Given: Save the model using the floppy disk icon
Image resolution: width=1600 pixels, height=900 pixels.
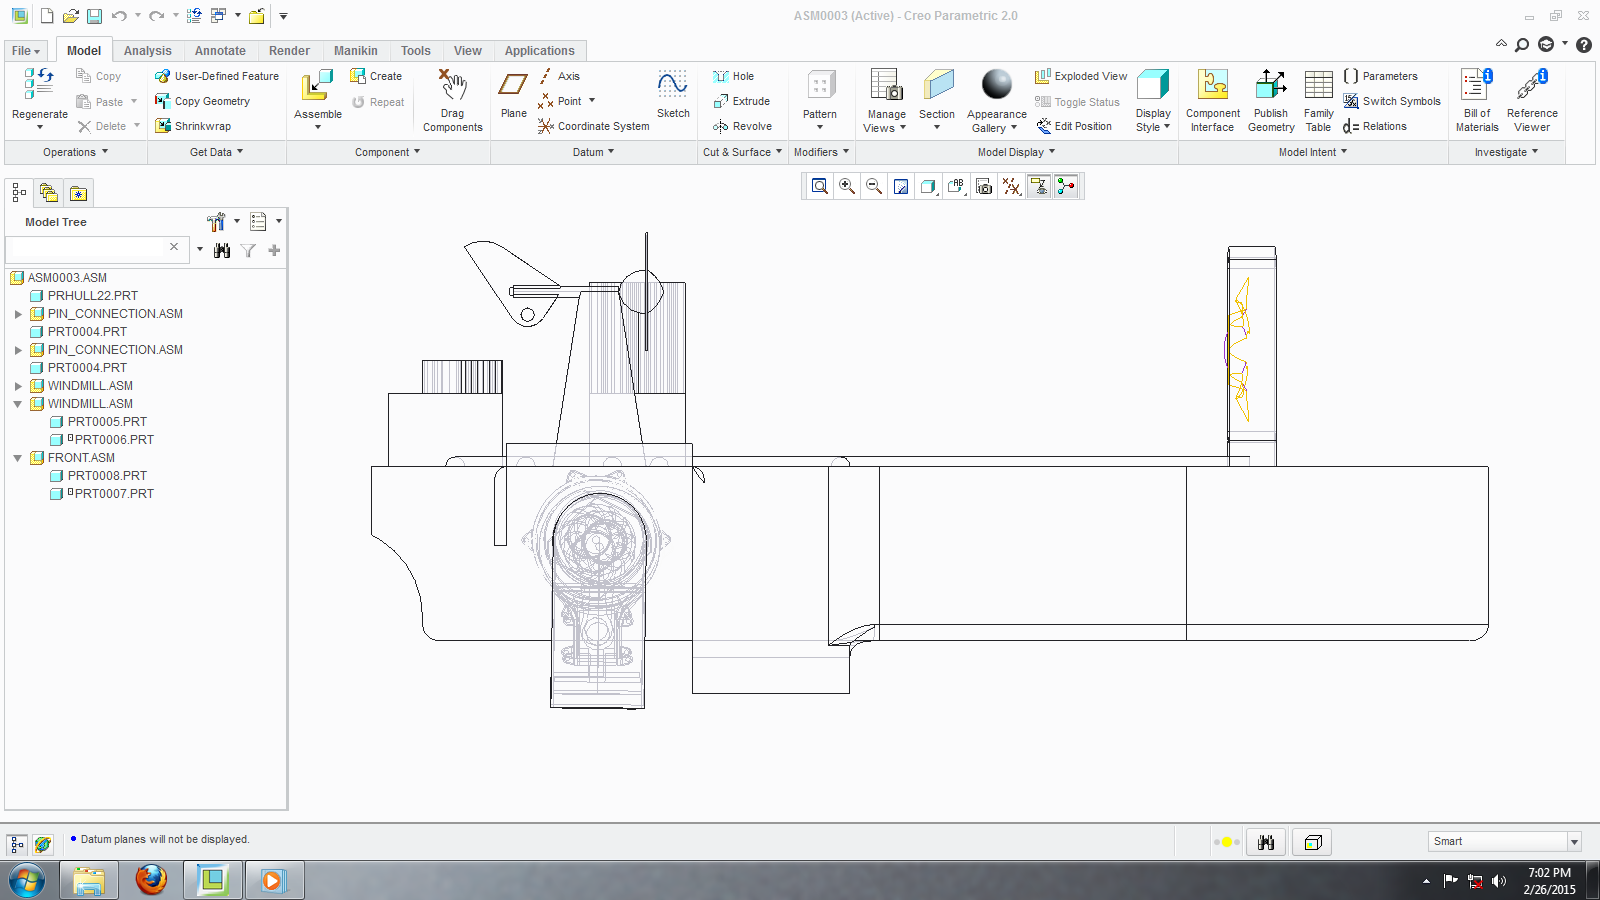Looking at the screenshot, I should click(x=94, y=16).
